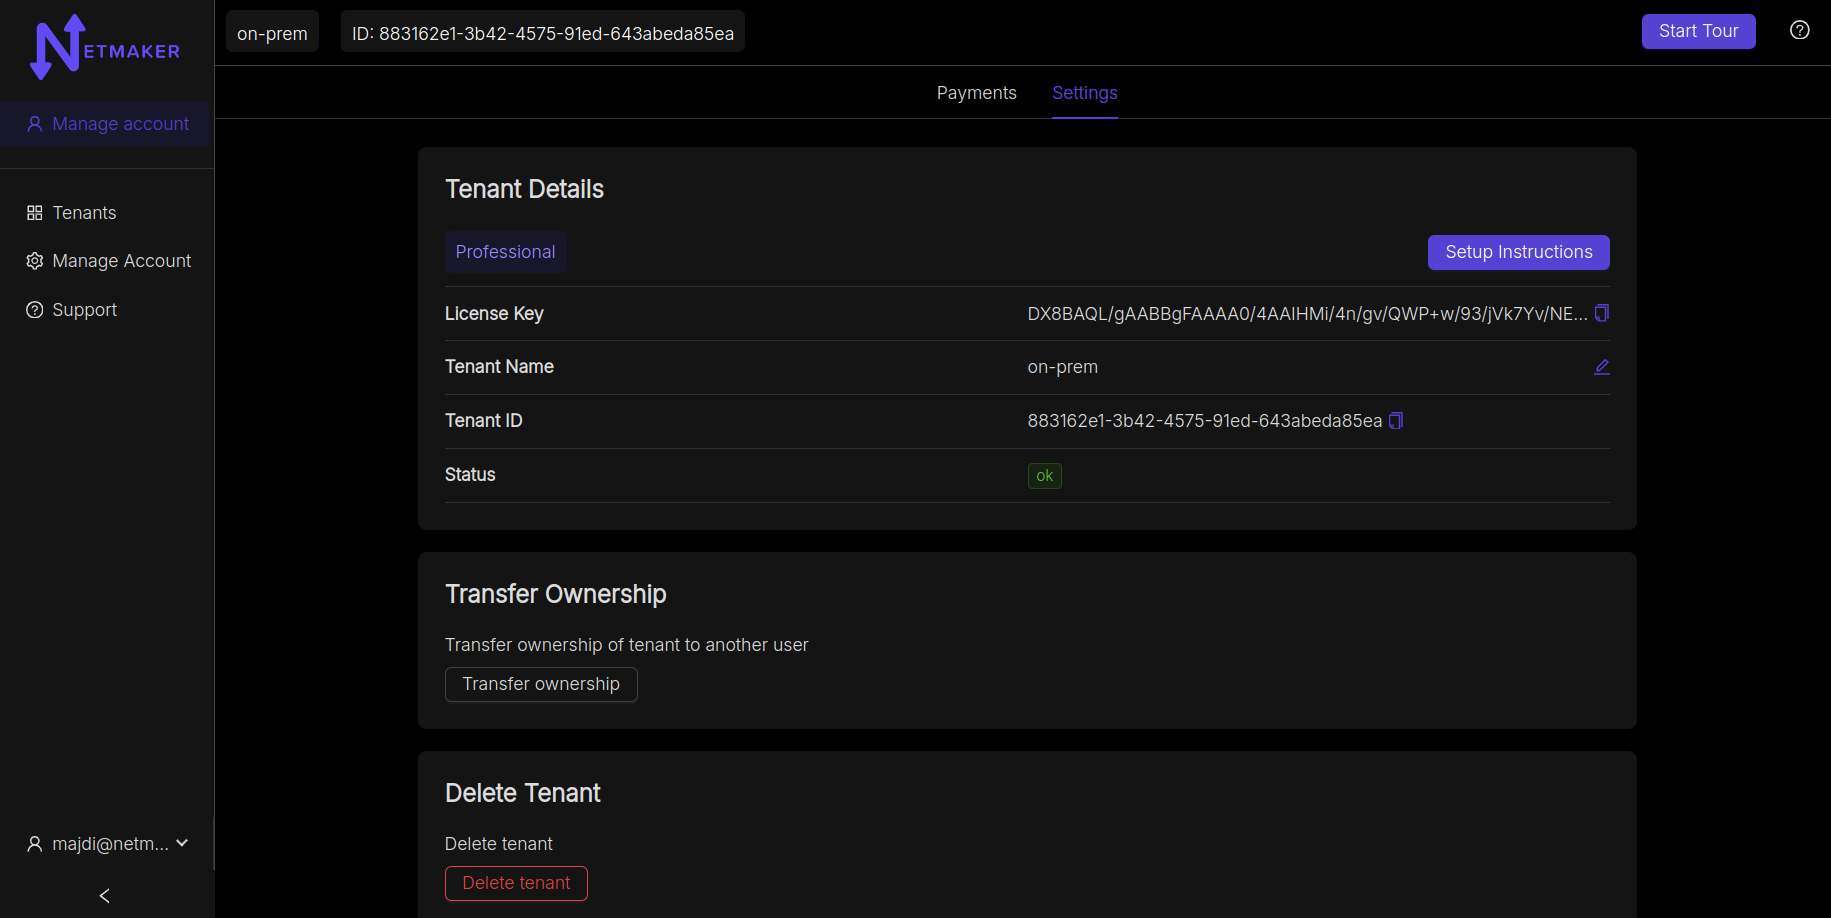
Task: Click the Professional plan badge
Action: [x=505, y=252]
